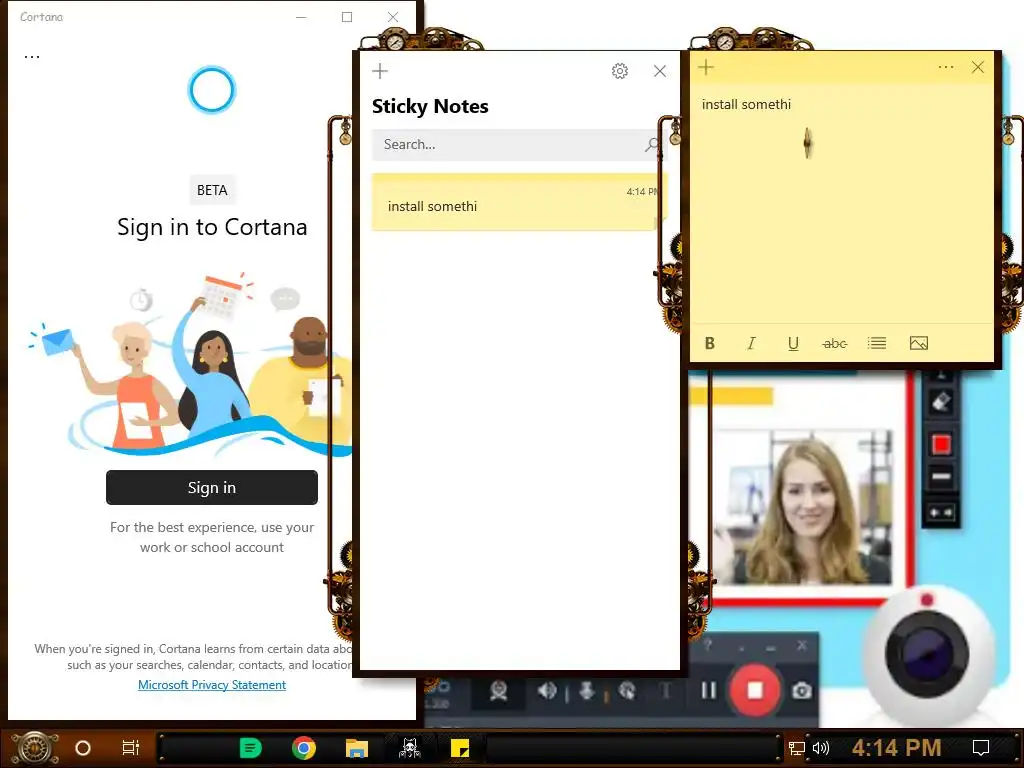
Task: Close the recorder toolbar window
Action: tap(802, 645)
